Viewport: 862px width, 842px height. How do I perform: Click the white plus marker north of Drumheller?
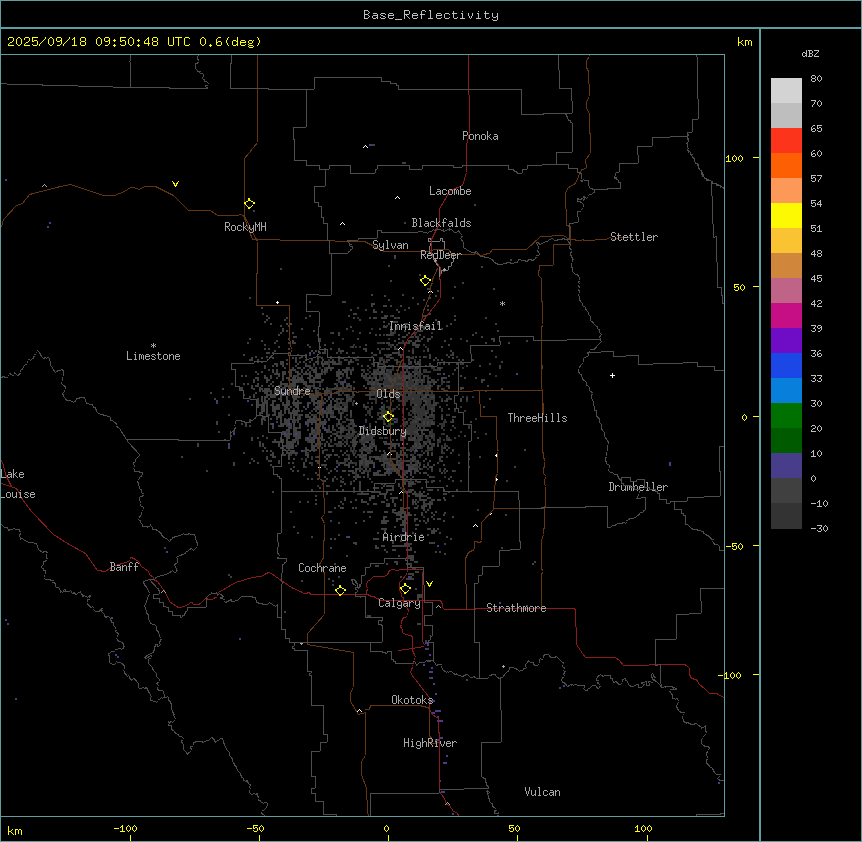(x=613, y=375)
